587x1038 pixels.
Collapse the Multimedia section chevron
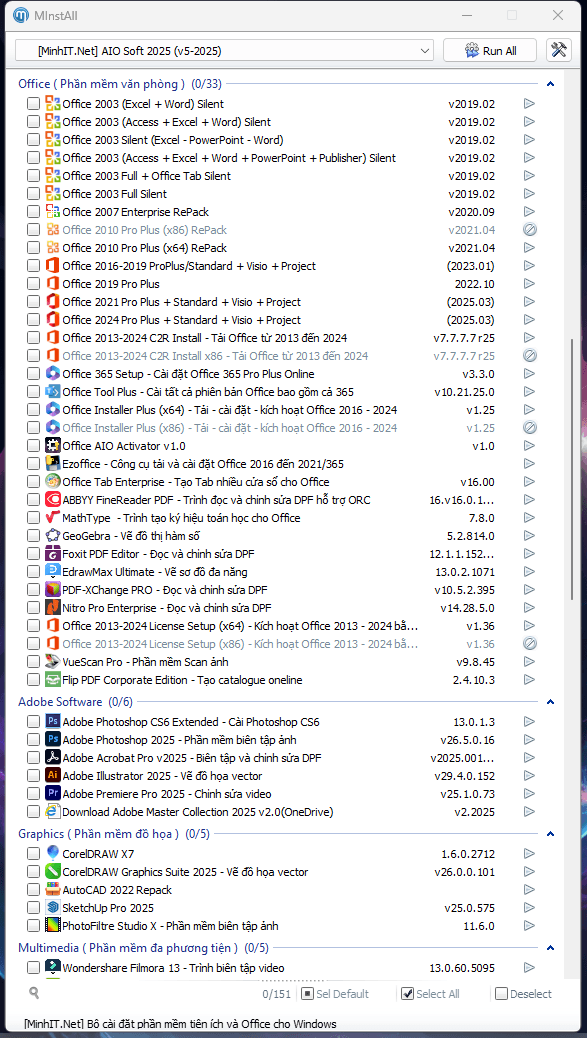coord(550,948)
